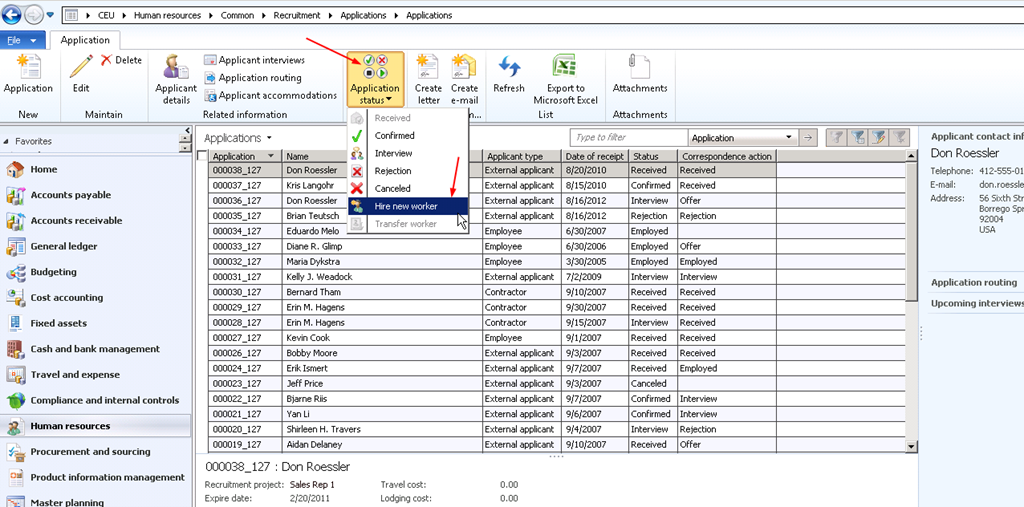The width and height of the screenshot is (1024, 507).
Task: Delete the selected application
Action: 121,60
